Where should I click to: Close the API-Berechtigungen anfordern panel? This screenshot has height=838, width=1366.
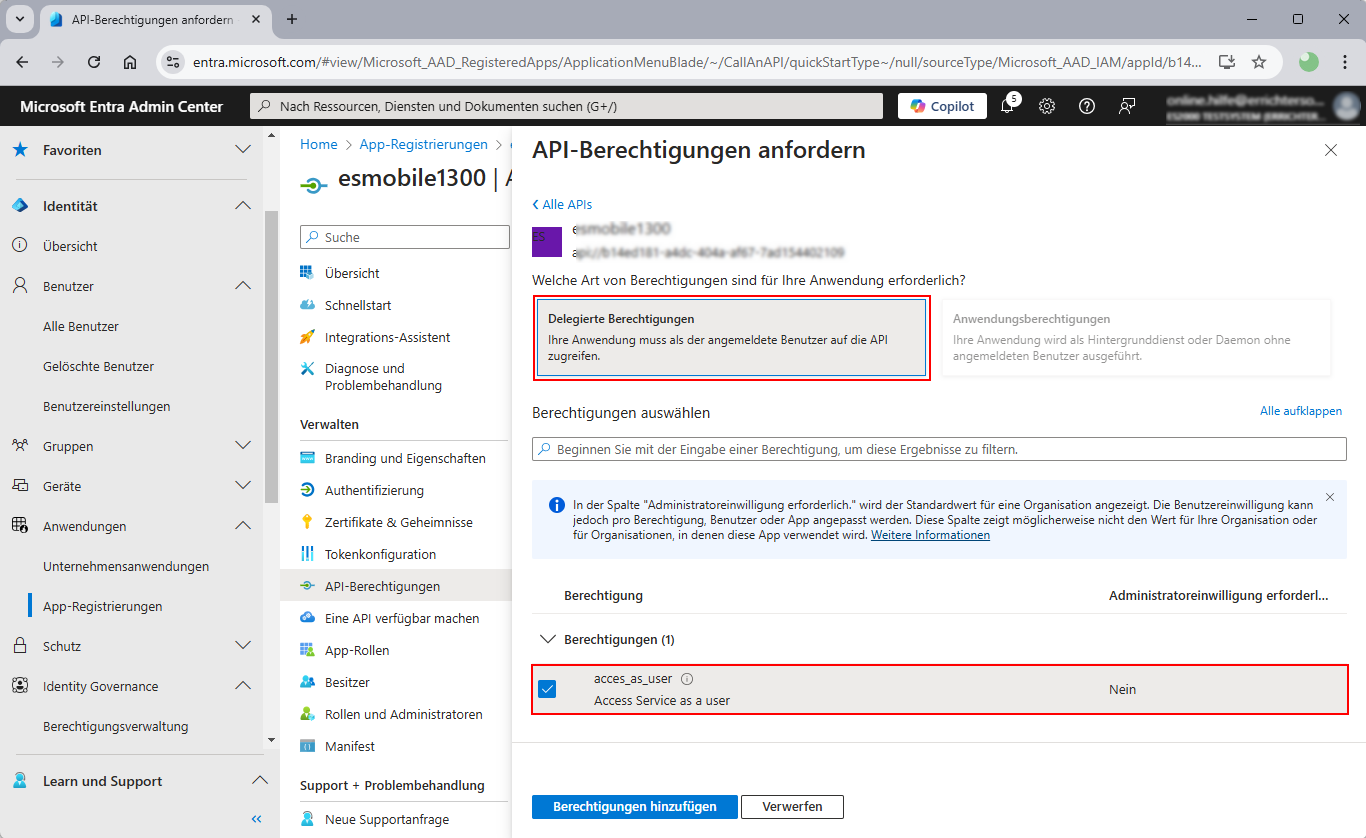click(x=1330, y=150)
